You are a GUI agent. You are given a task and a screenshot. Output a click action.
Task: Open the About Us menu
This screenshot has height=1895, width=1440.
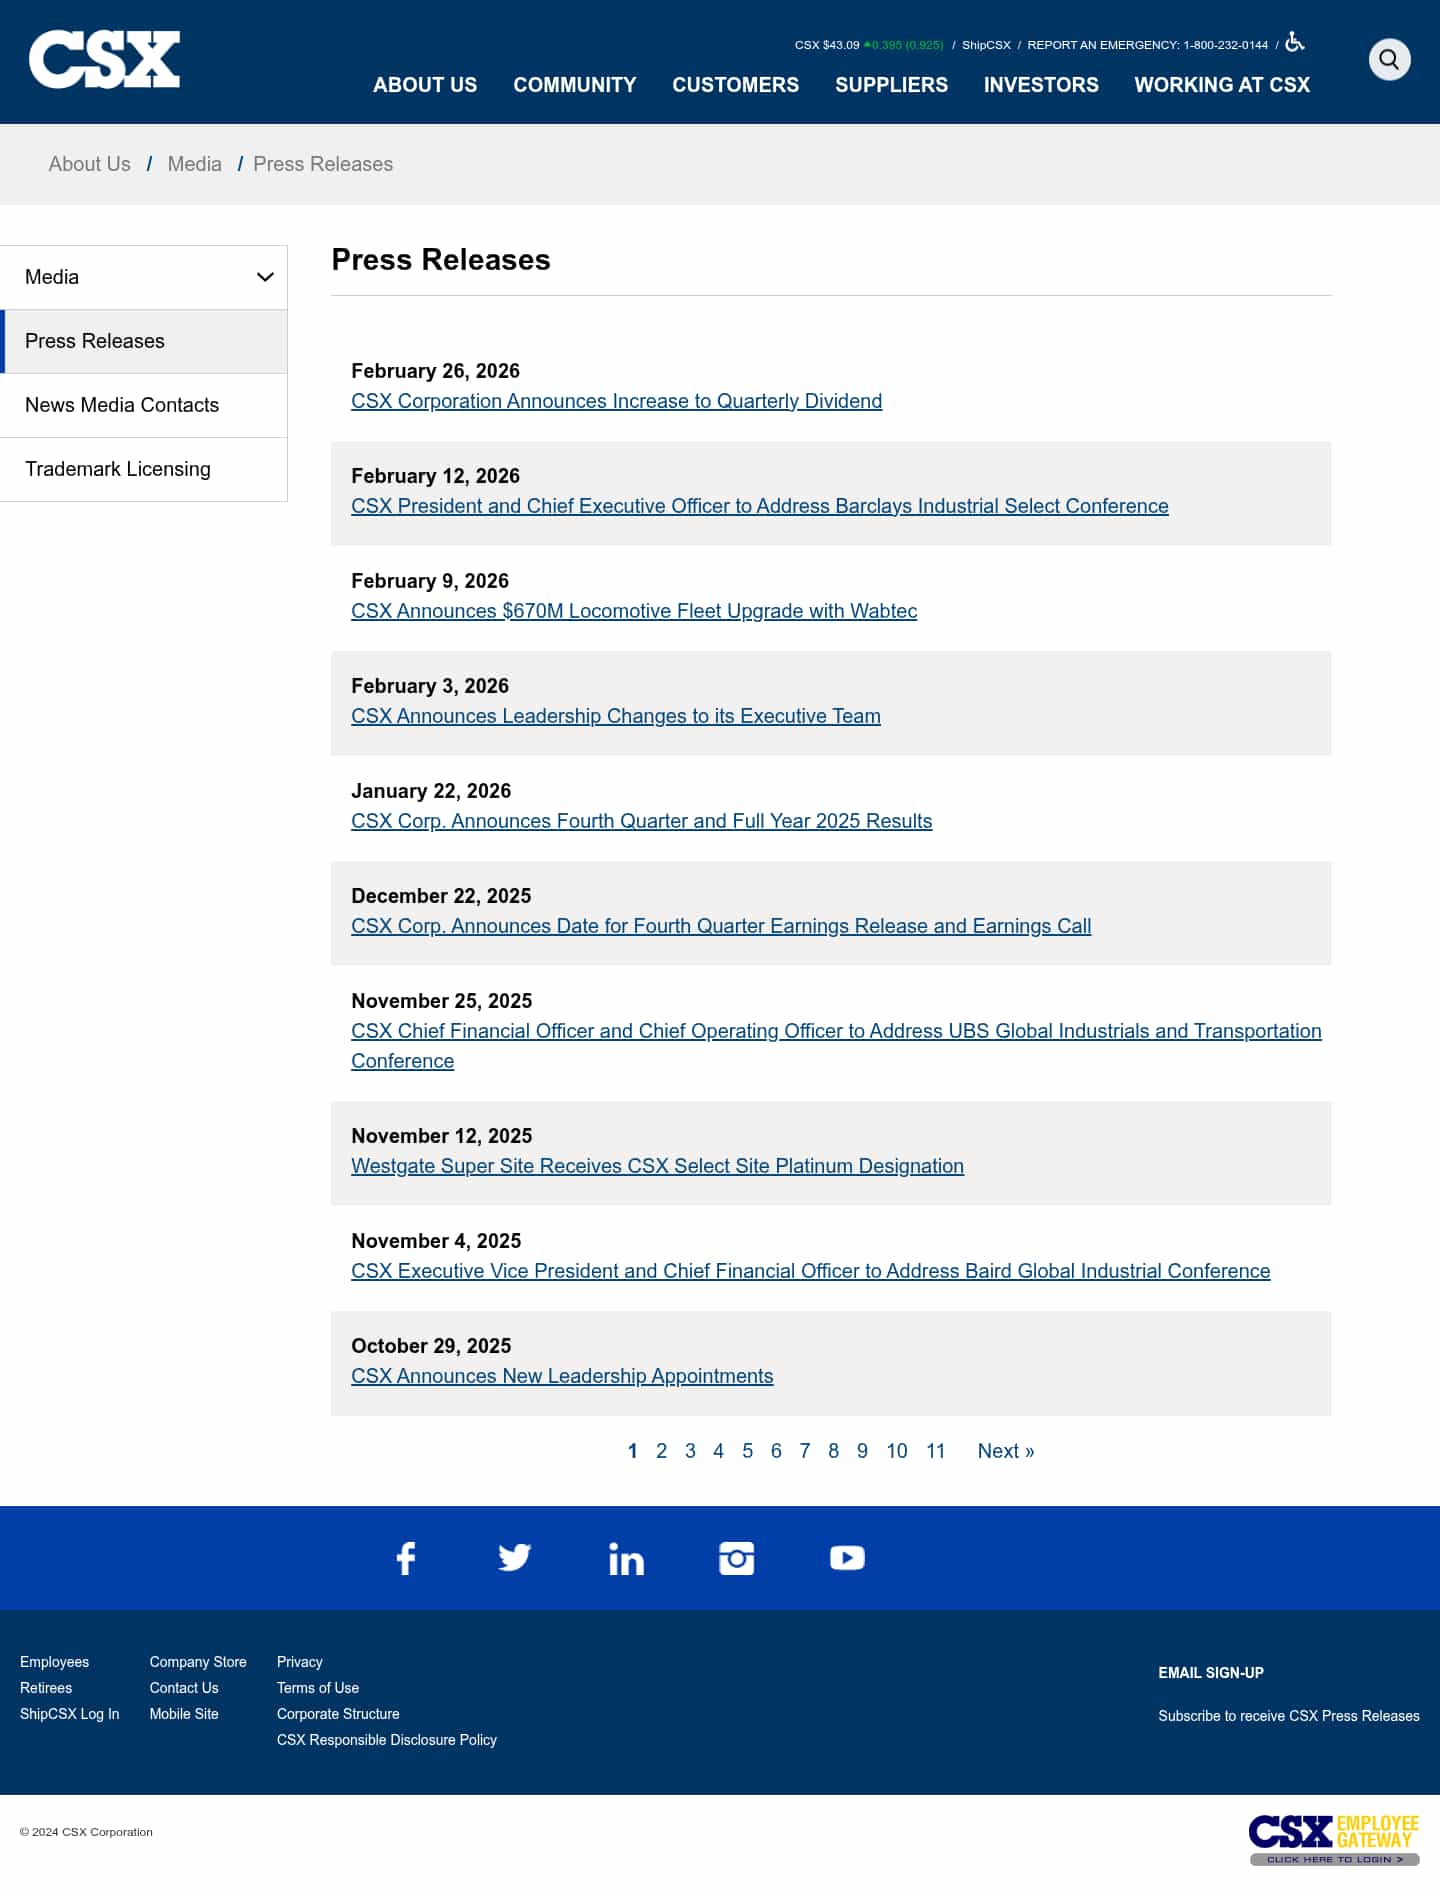click(425, 85)
